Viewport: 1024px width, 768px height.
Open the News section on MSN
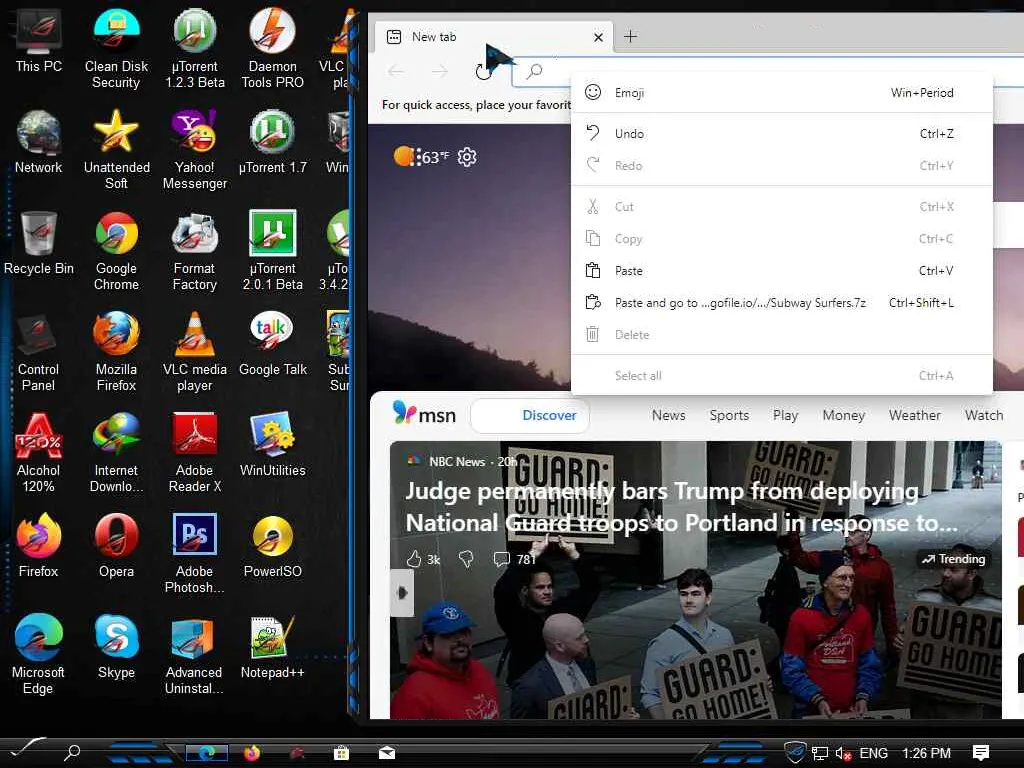click(668, 415)
